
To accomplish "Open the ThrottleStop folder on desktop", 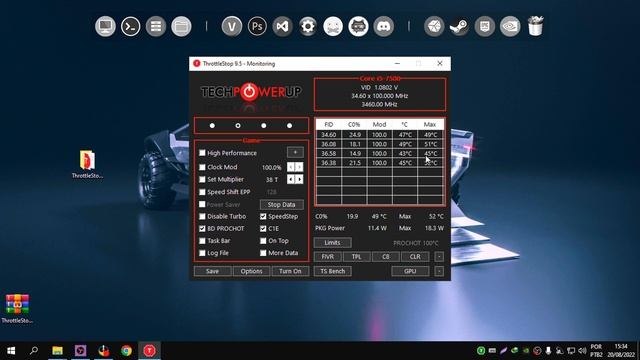I will coord(87,164).
